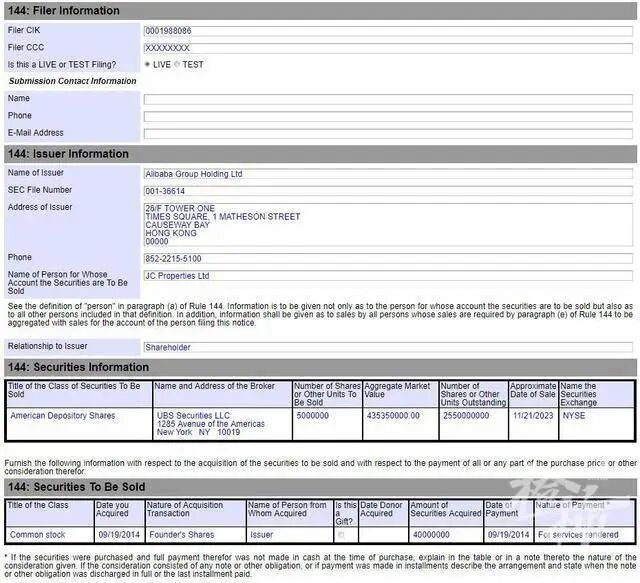
Task: Select the 'Founder's Shares' cell
Action: click(x=196, y=535)
